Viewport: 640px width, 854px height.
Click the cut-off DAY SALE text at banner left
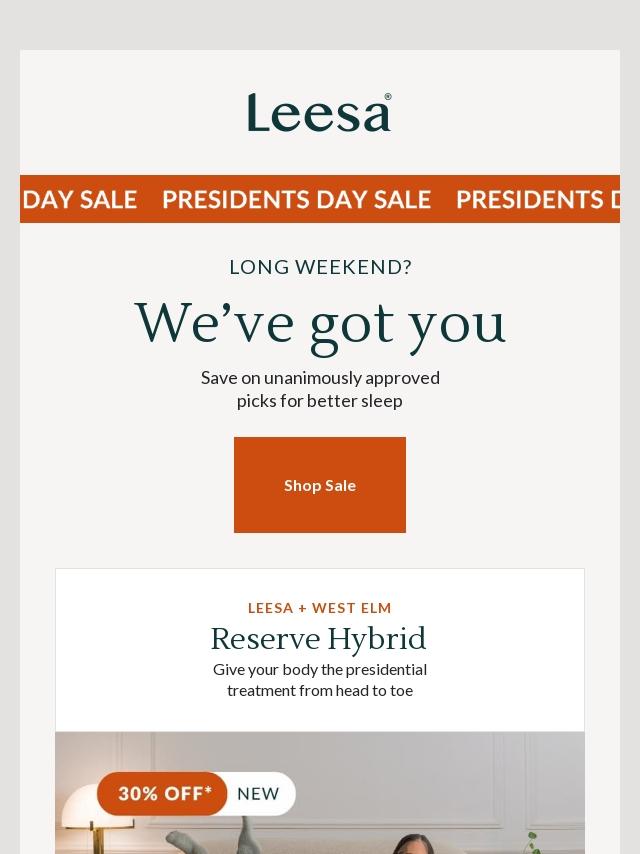[x=80, y=200]
